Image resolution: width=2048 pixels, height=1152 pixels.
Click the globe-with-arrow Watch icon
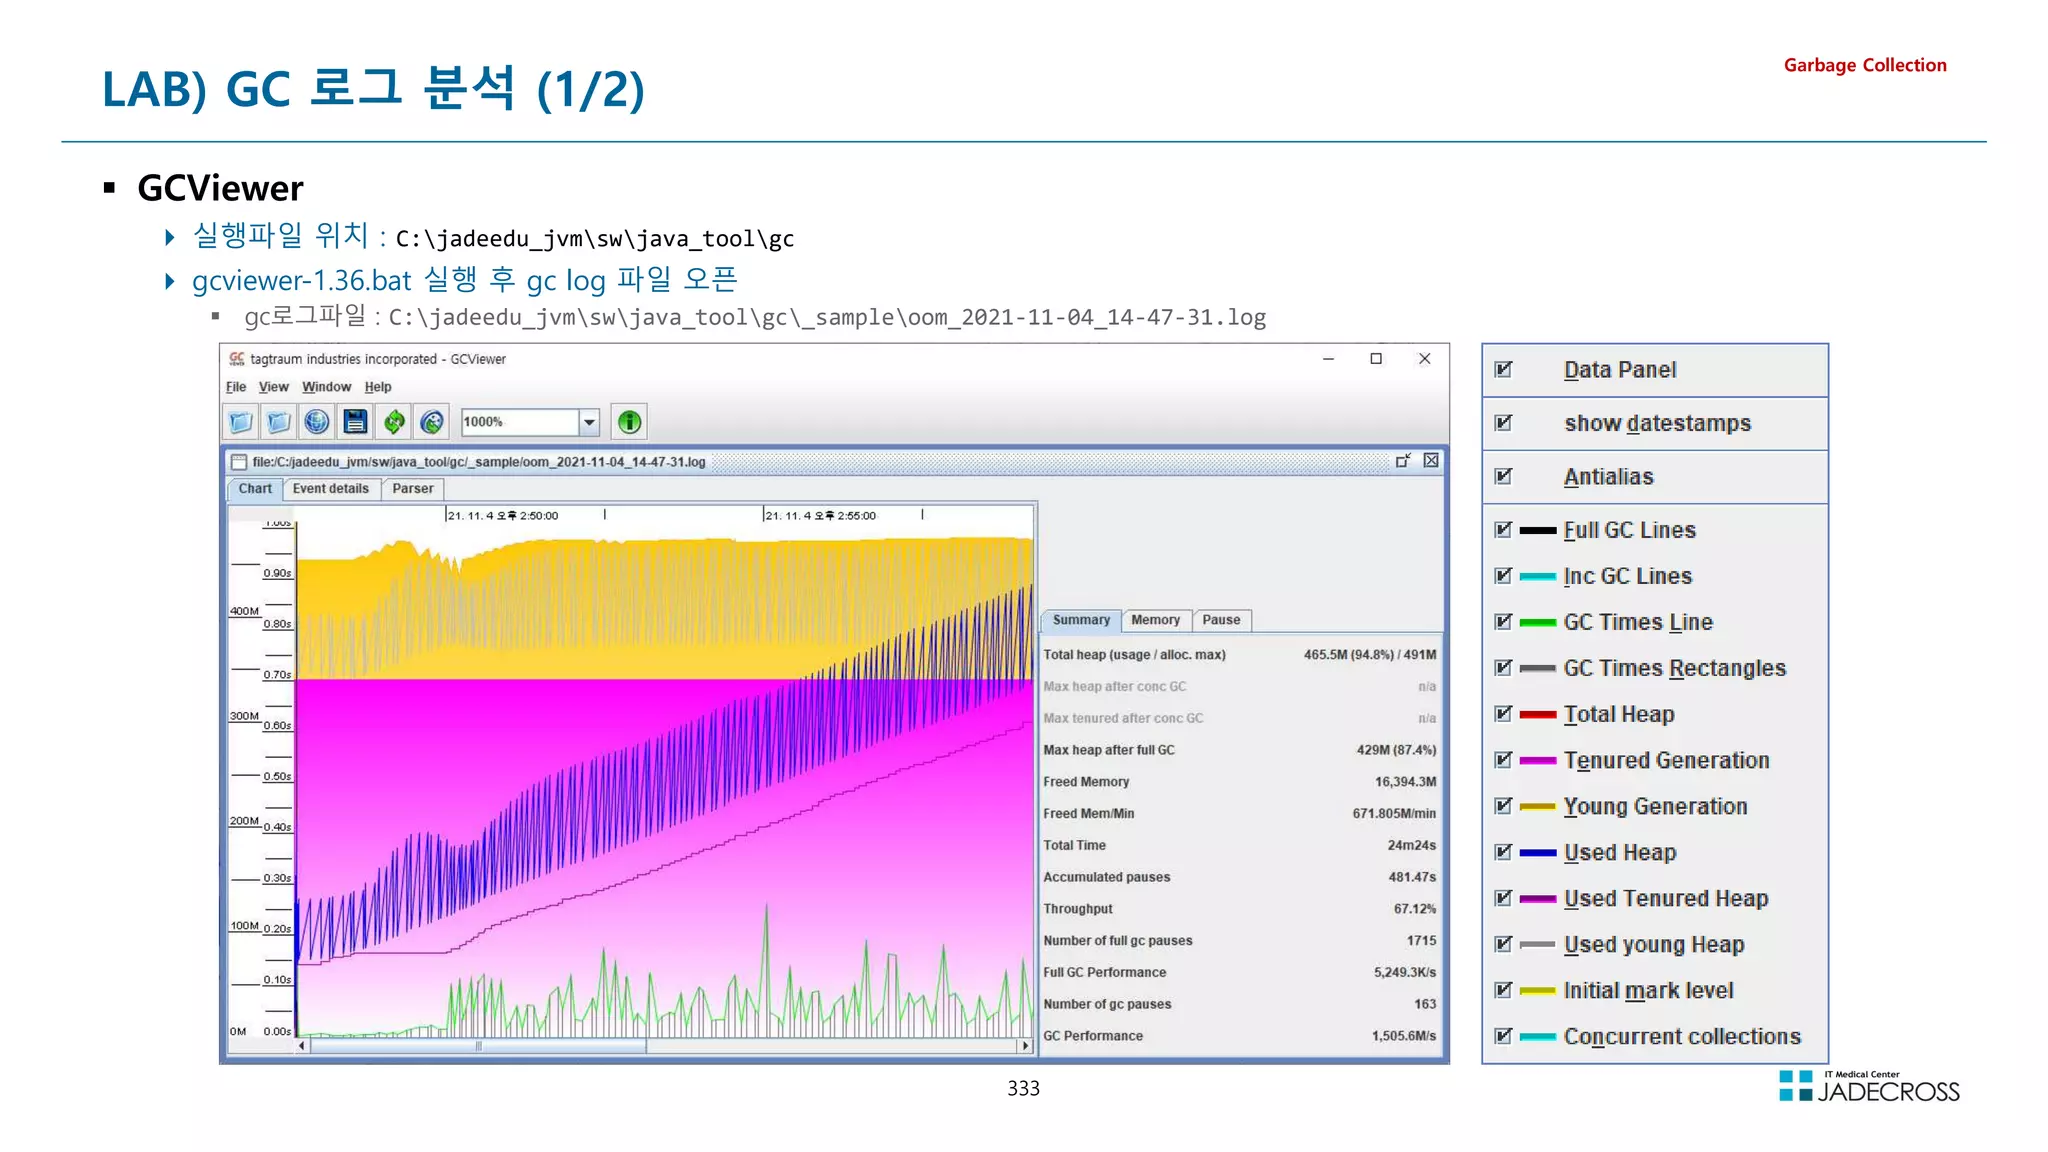pos(432,422)
